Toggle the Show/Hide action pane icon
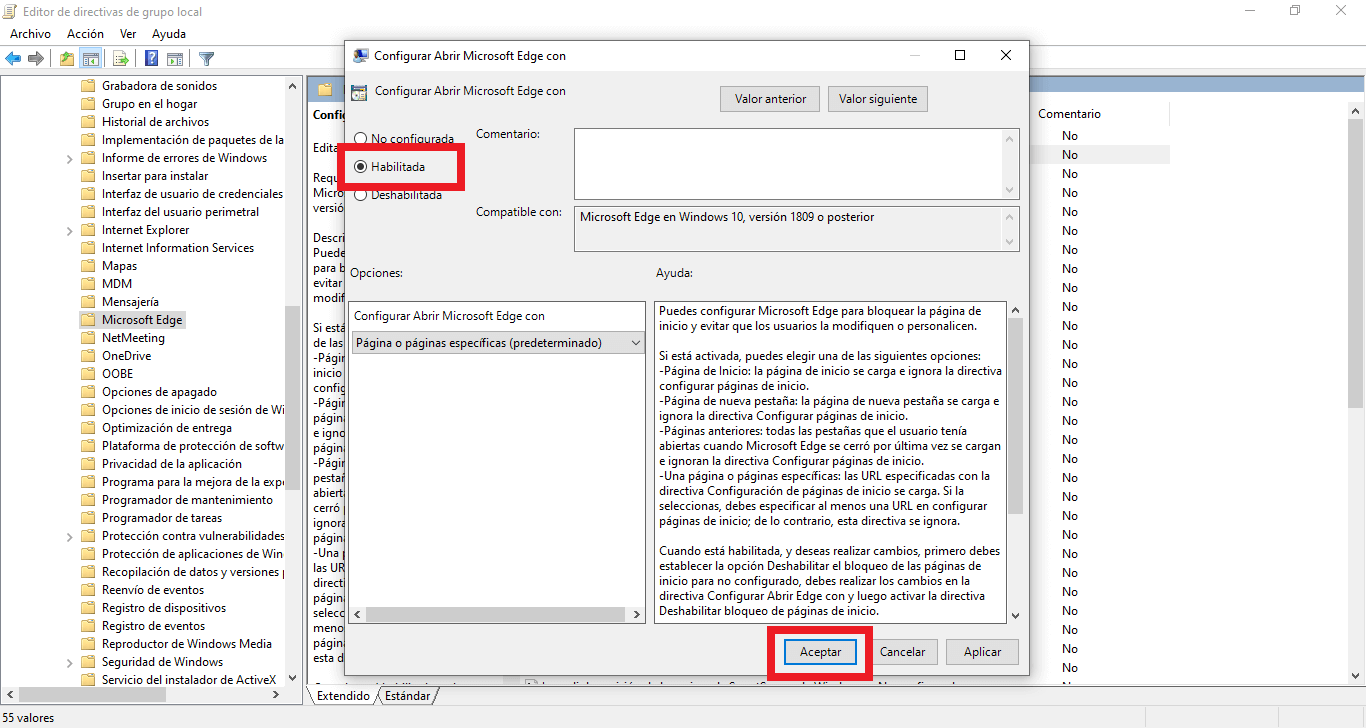 click(174, 58)
